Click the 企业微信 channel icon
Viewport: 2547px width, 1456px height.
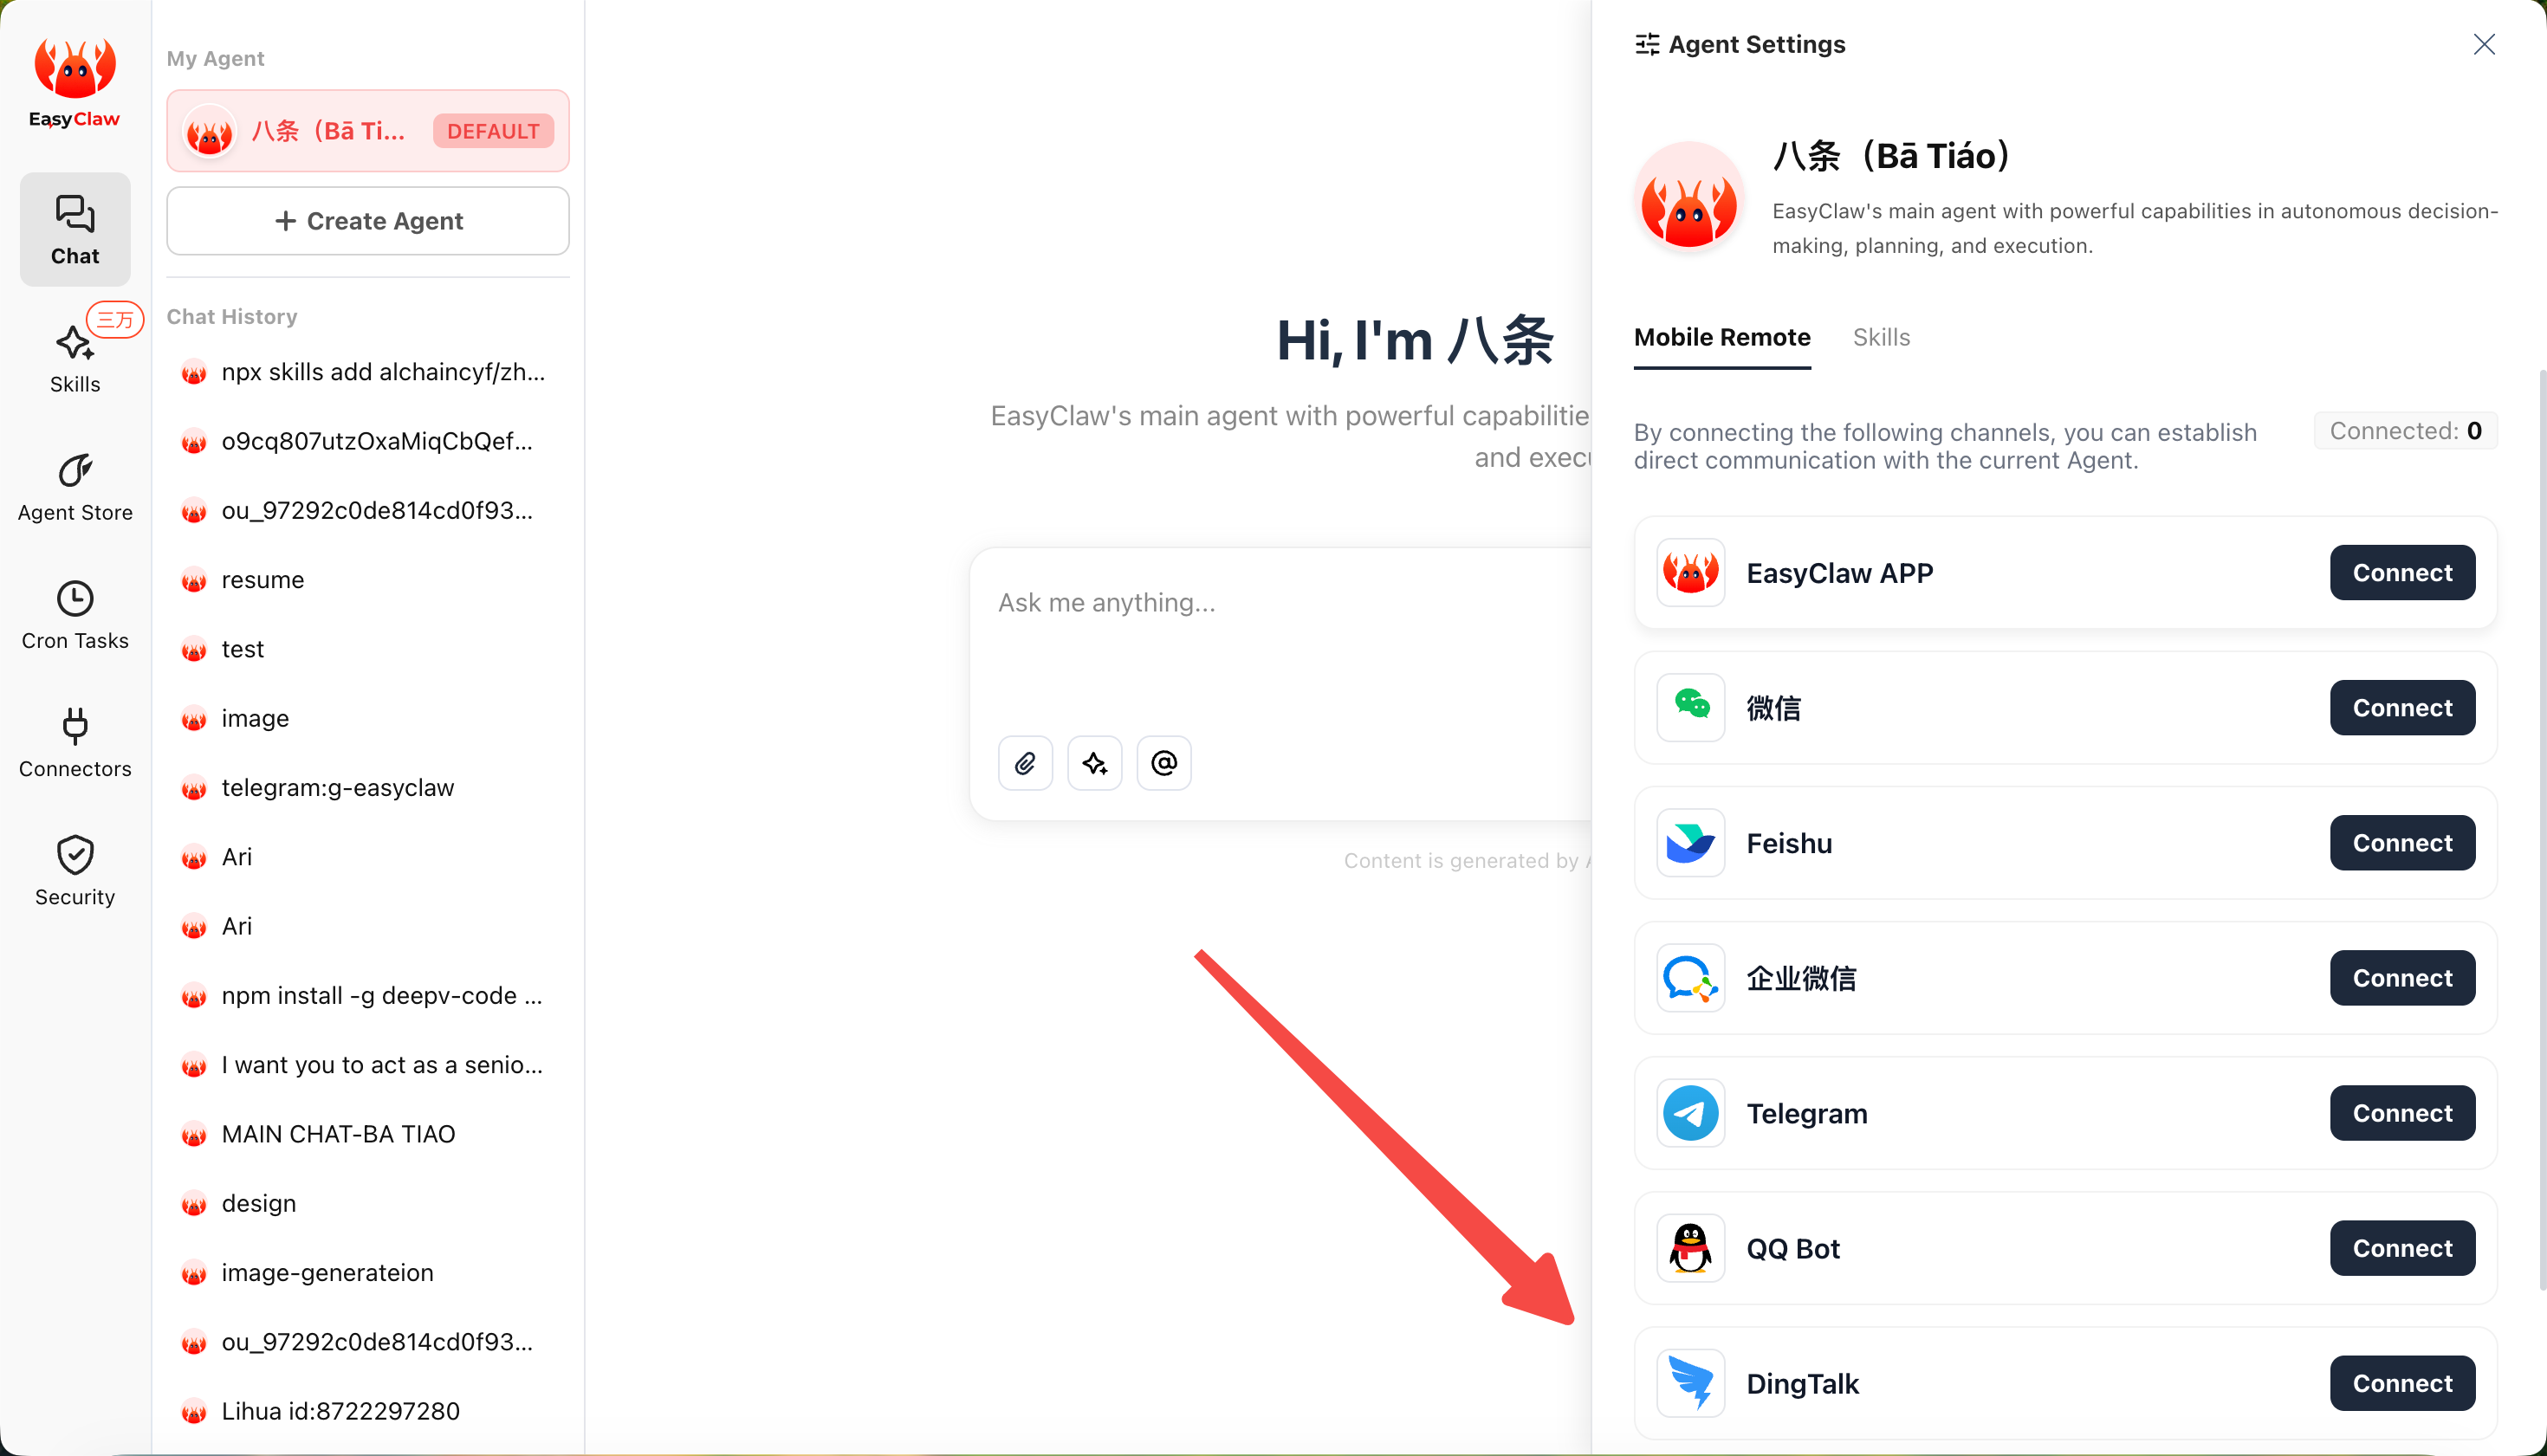pos(1690,977)
